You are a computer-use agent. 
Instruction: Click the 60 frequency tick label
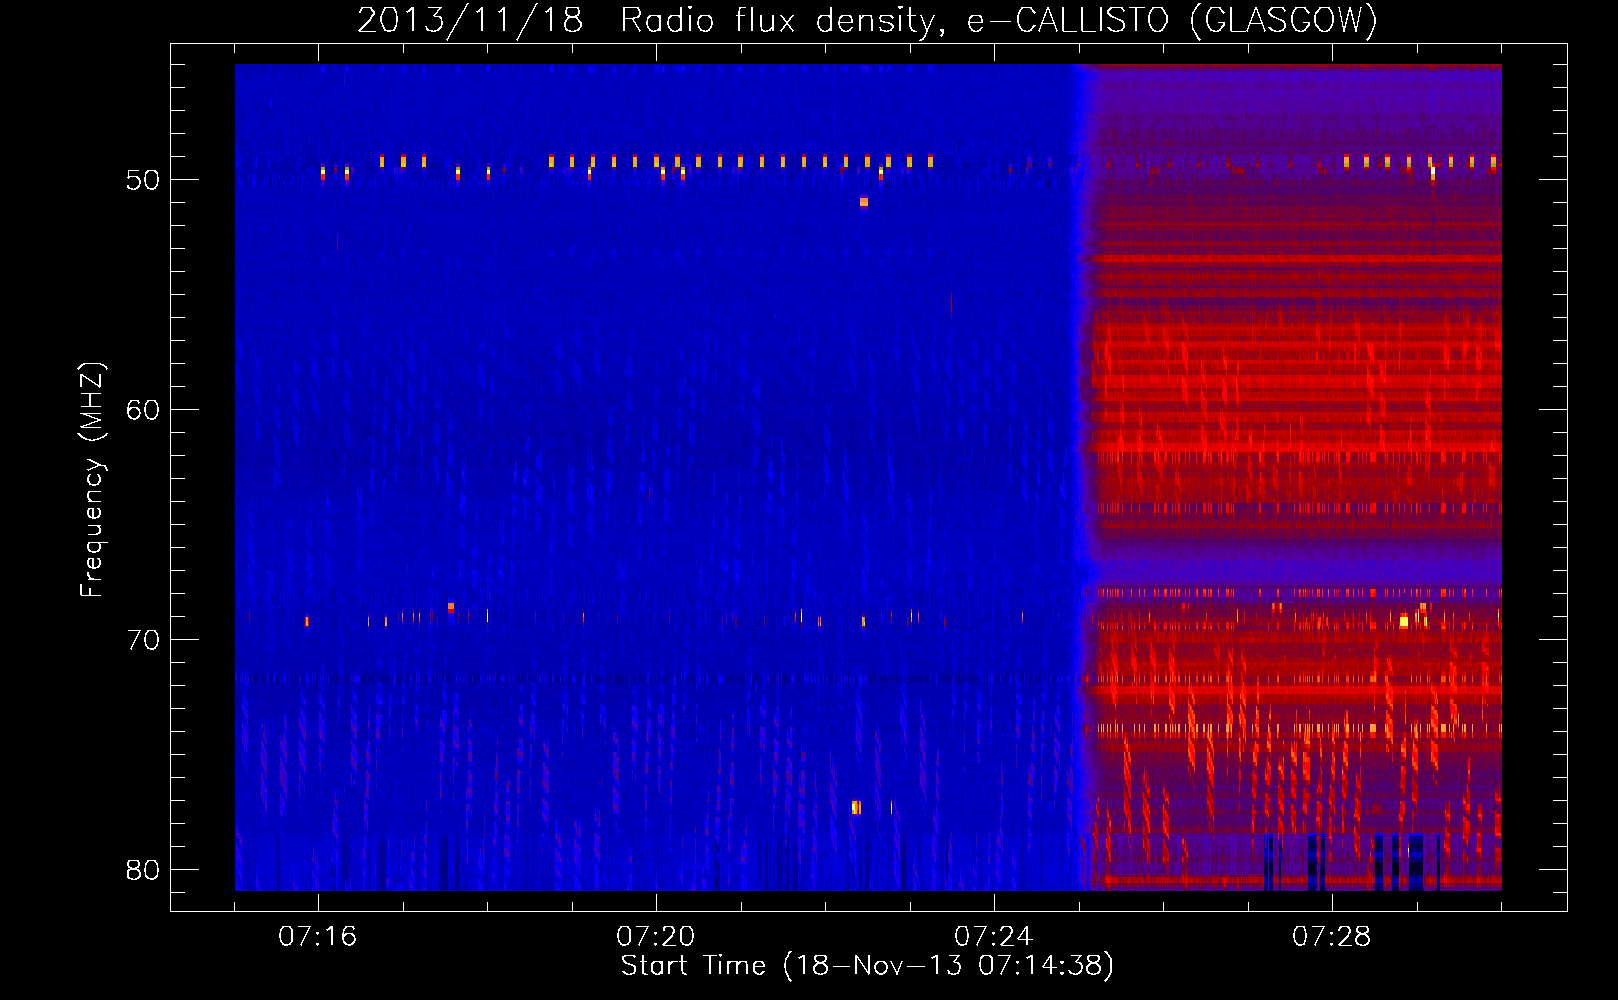click(x=143, y=410)
